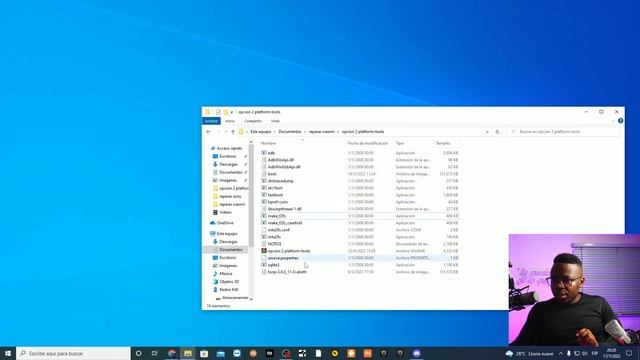The height and width of the screenshot is (360, 640).
Task: Select the libwinpthread-1.dll file
Action: click(x=284, y=209)
